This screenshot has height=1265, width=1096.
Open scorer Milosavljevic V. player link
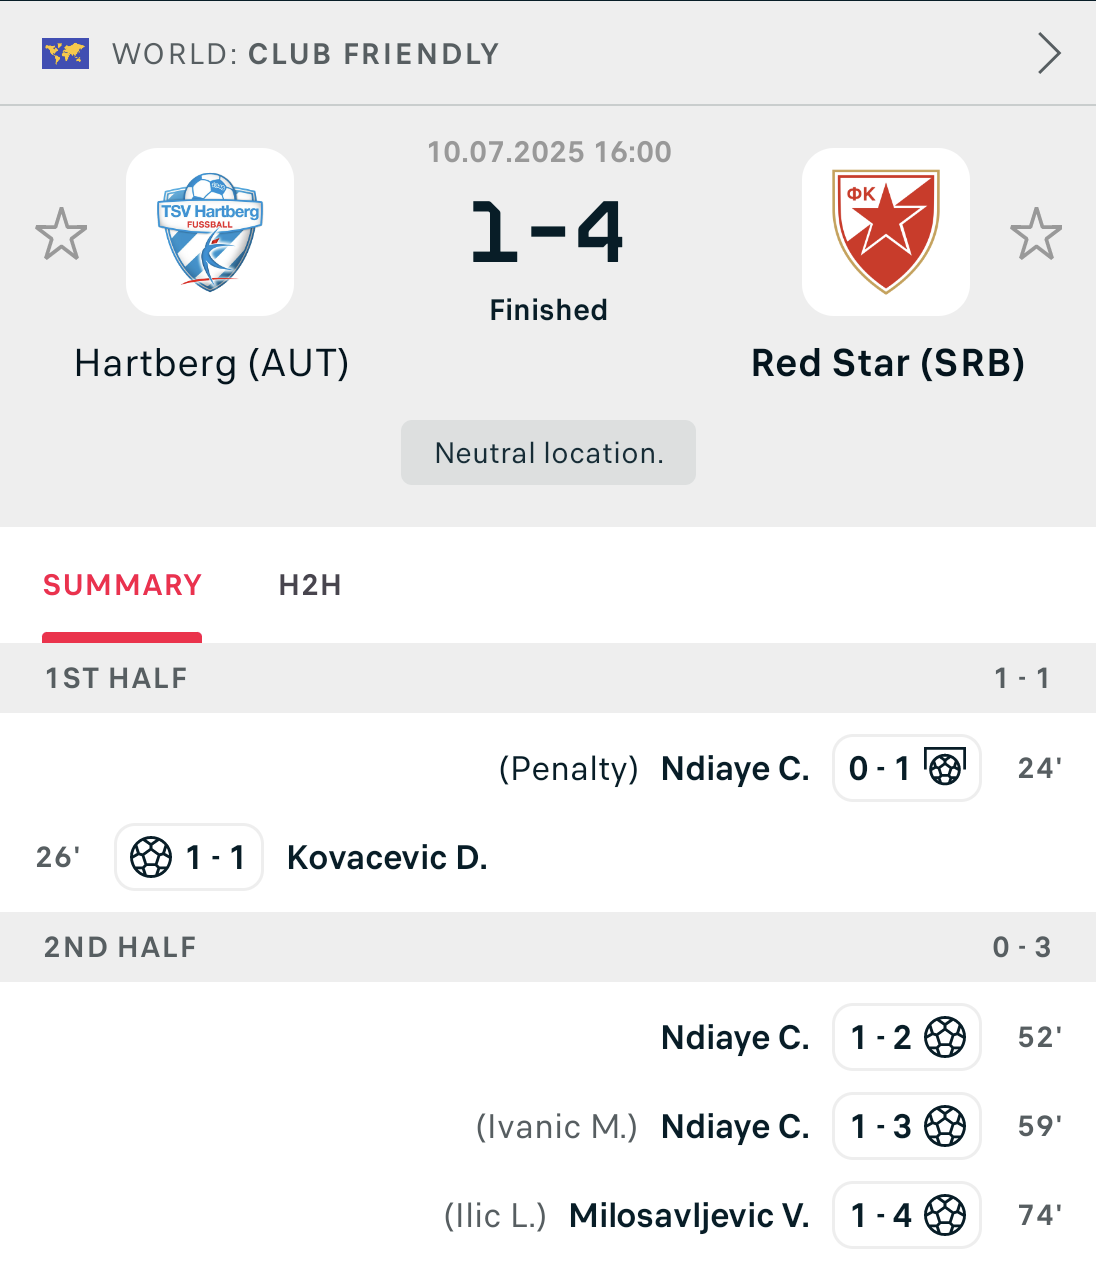[x=689, y=1216]
